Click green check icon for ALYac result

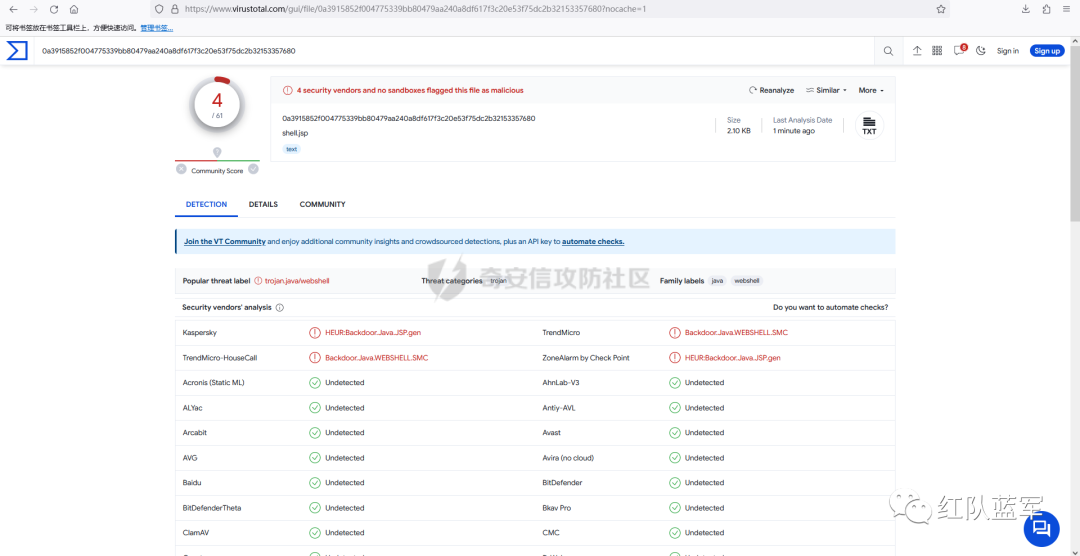point(315,408)
